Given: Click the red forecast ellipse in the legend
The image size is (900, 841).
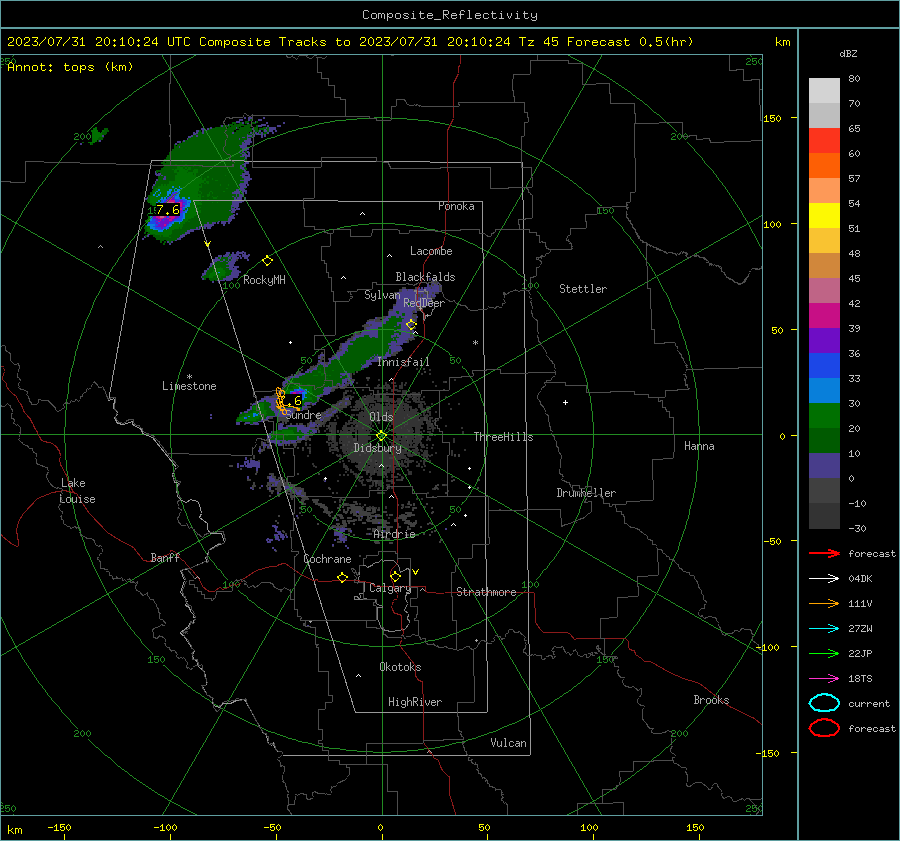Looking at the screenshot, I should coord(824,728).
